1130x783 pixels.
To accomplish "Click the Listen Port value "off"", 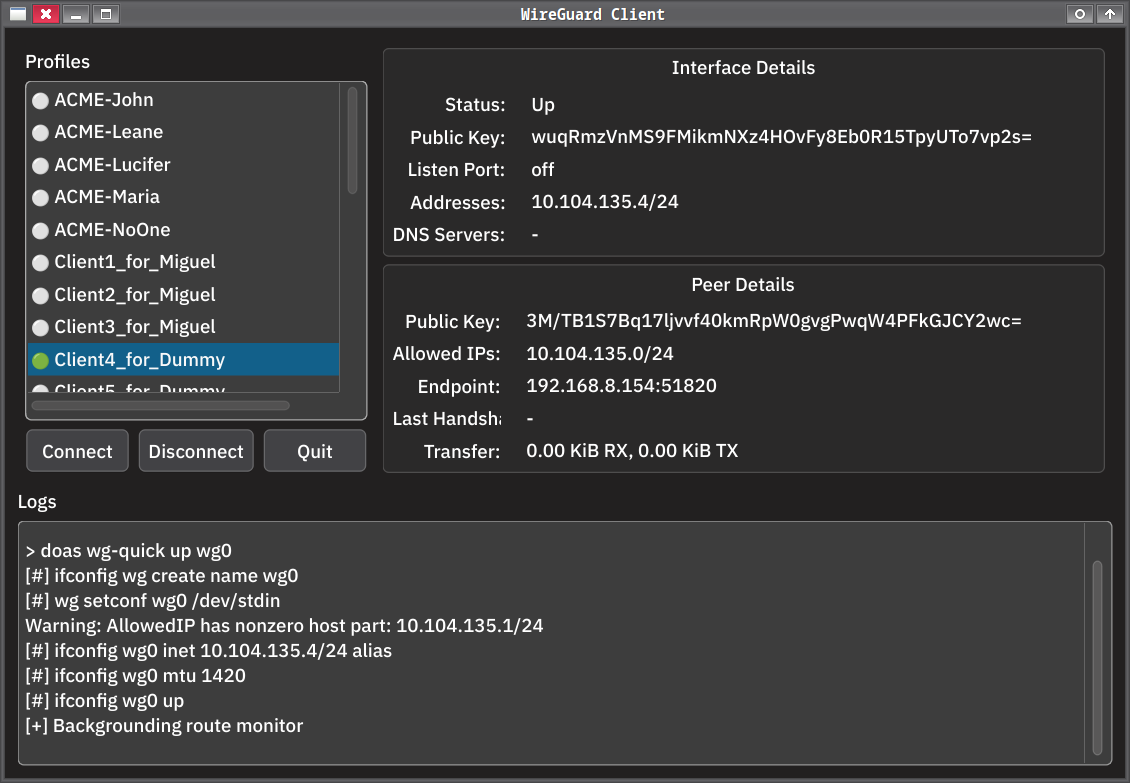I will click(x=543, y=170).
